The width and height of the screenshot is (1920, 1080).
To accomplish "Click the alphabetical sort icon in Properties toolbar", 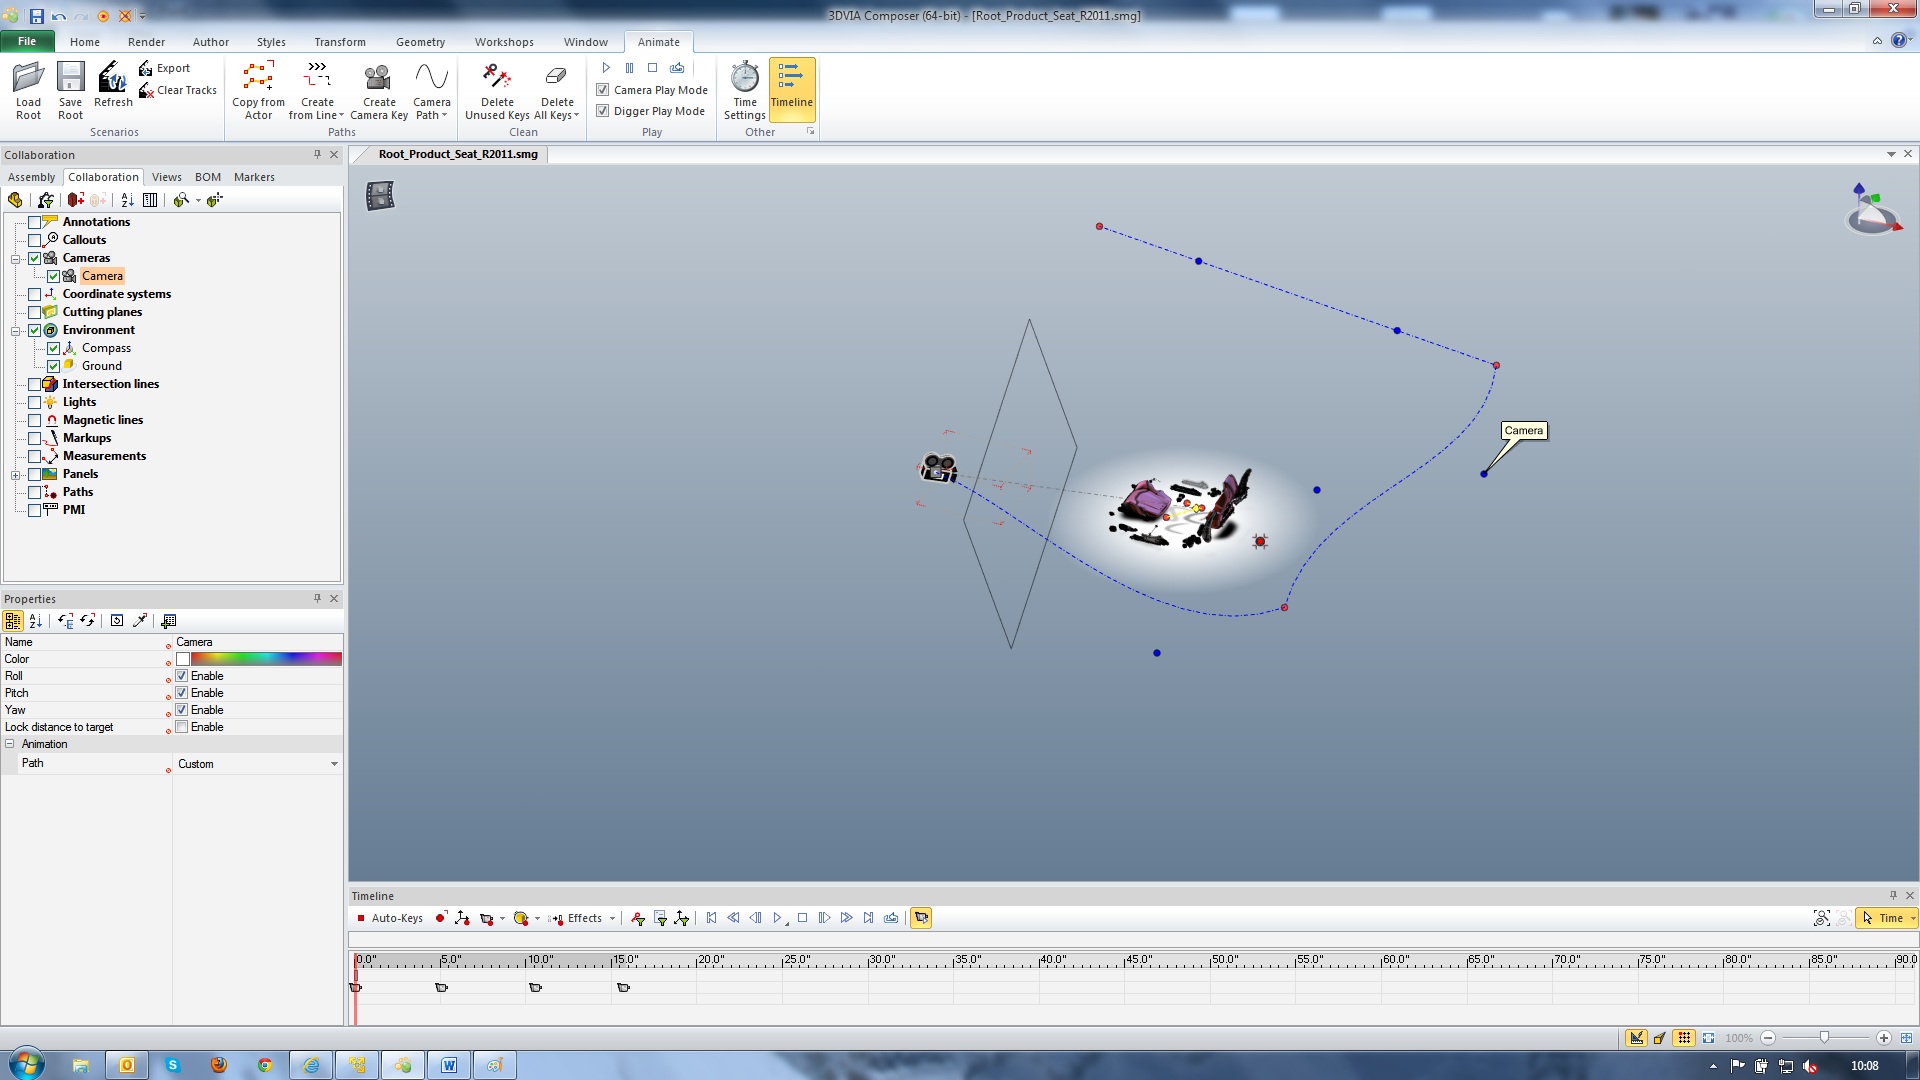I will click(35, 621).
